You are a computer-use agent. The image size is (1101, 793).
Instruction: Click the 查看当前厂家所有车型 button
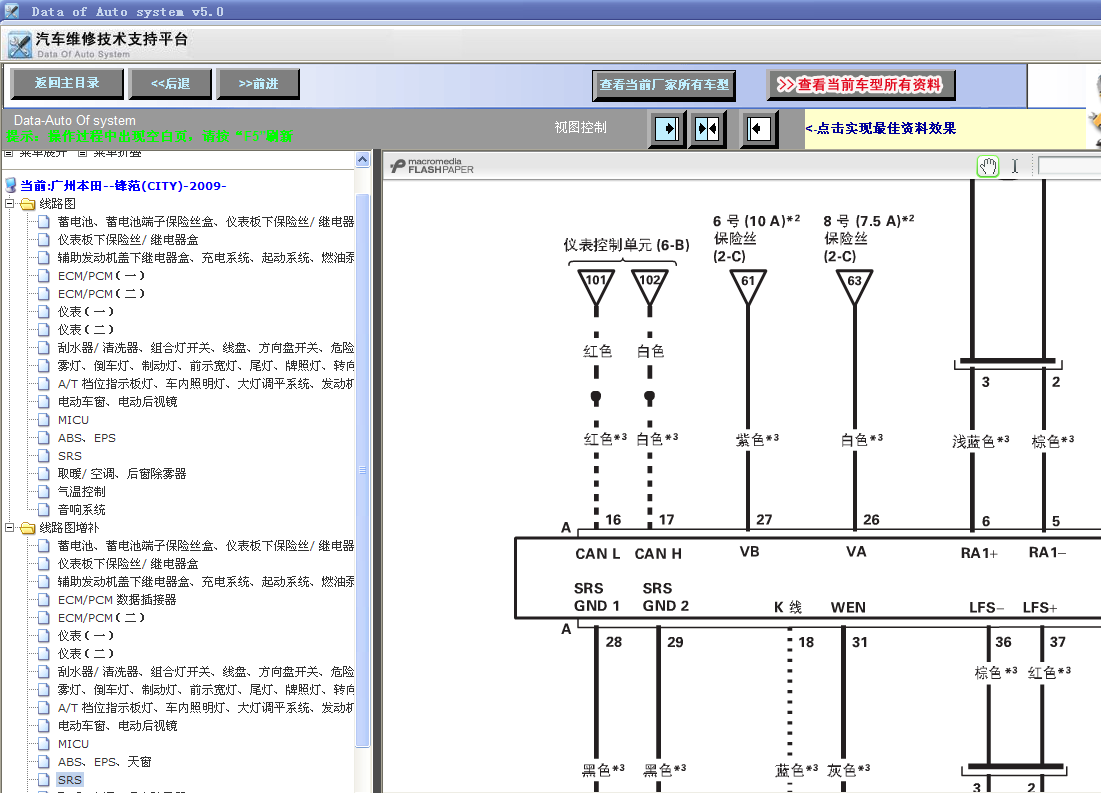coord(664,86)
